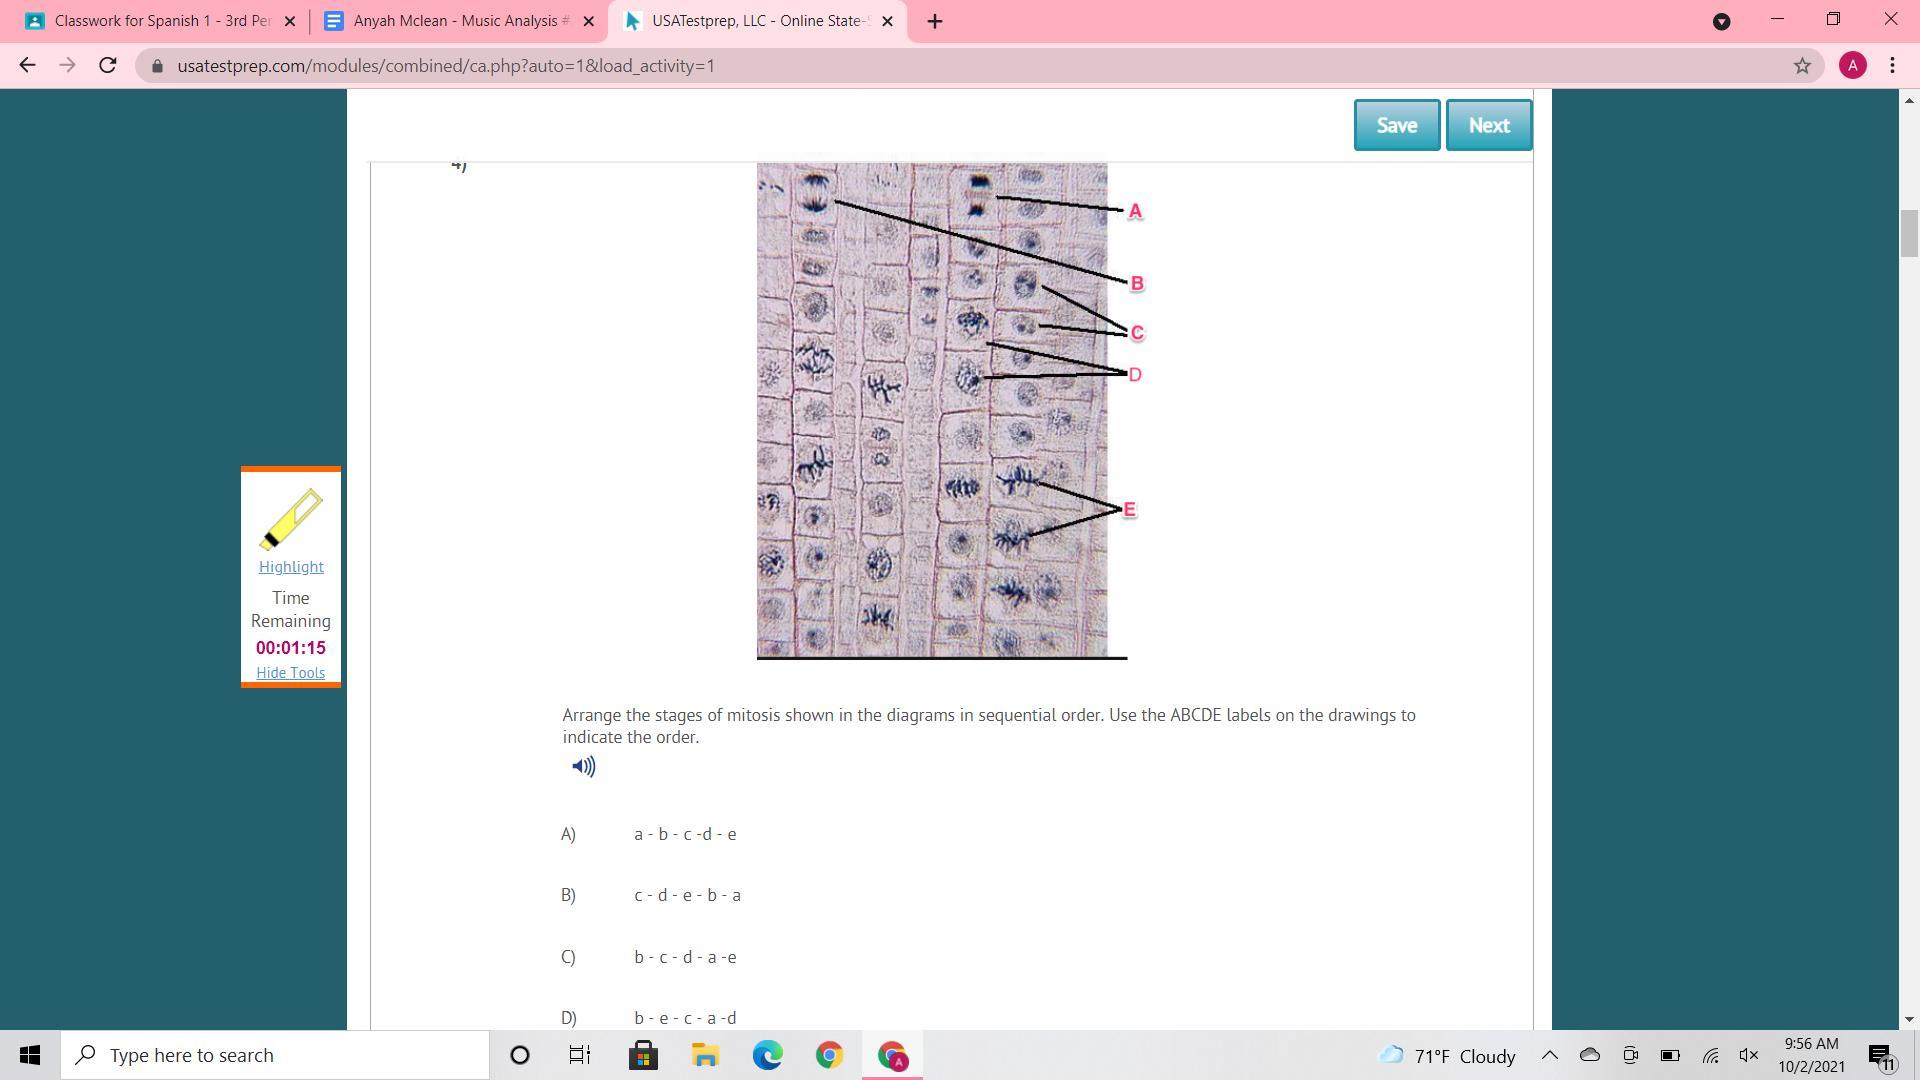Bookmark page with star icon
Screen dimensions: 1920x1080
1802,66
